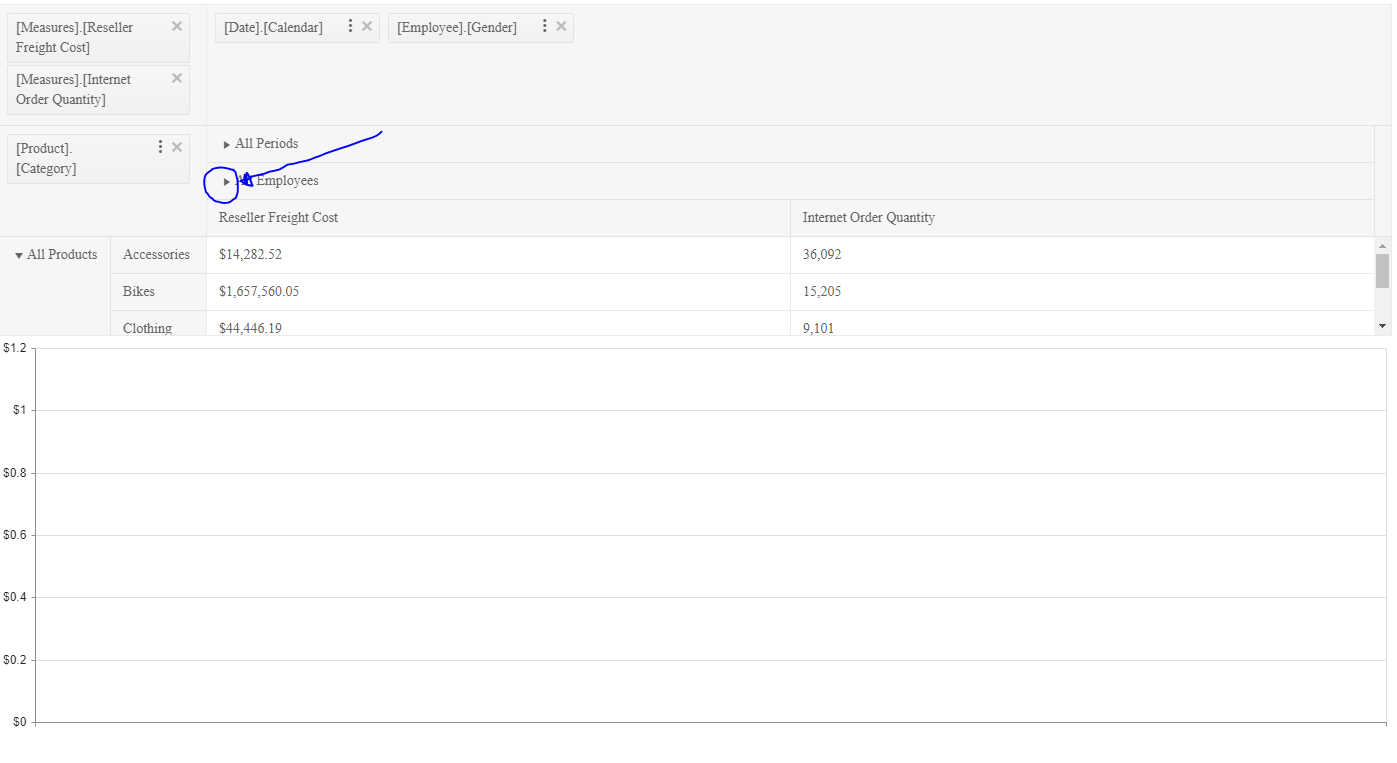Remove the Internet Order Quantity measure
Screen dimensions: 1397x763
point(177,78)
